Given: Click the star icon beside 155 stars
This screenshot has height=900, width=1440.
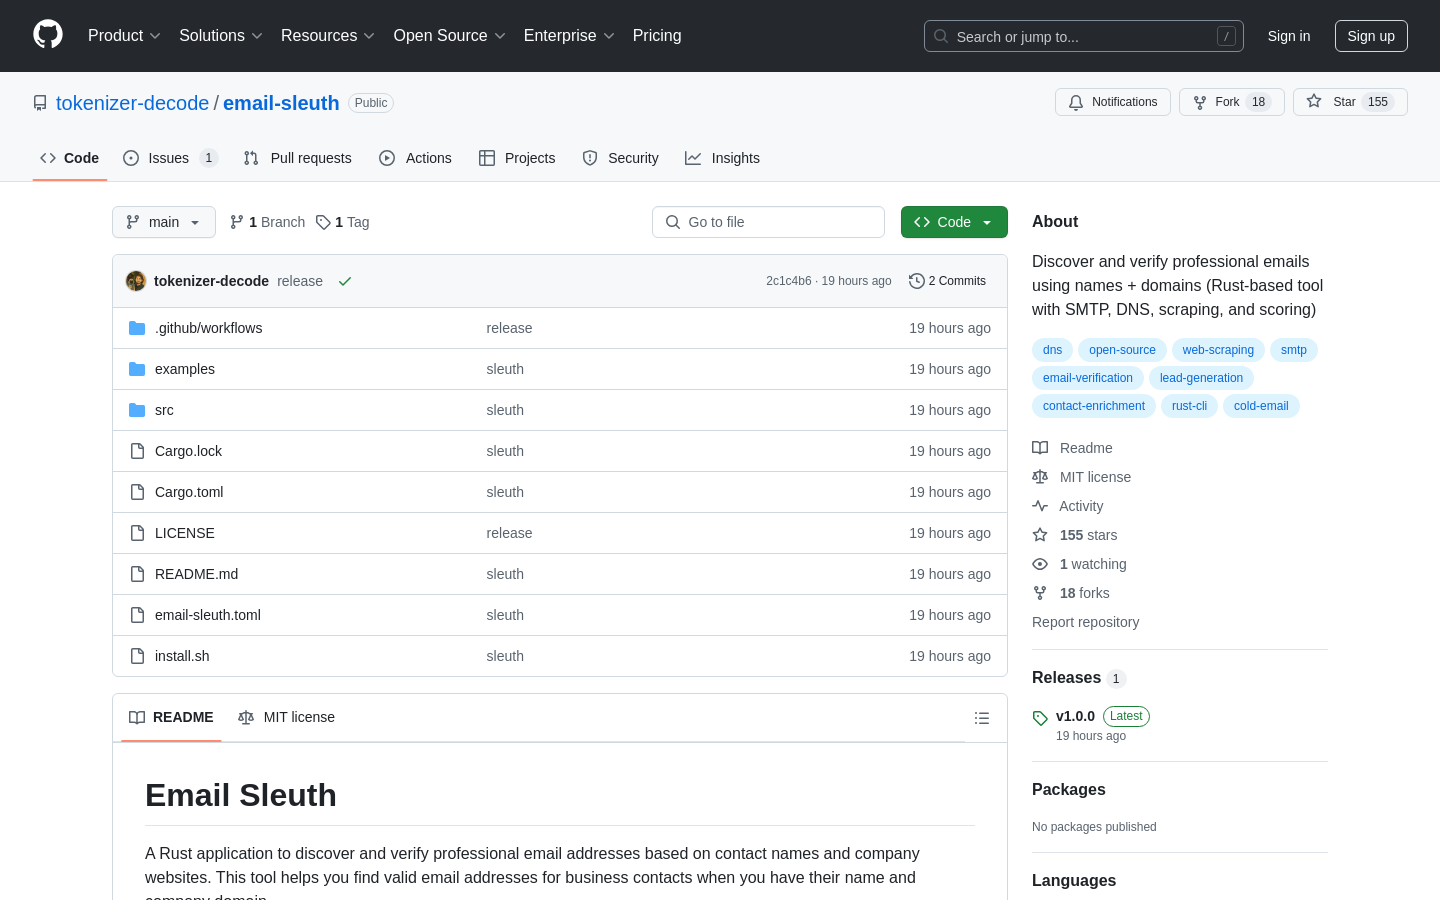Looking at the screenshot, I should click(x=1040, y=535).
